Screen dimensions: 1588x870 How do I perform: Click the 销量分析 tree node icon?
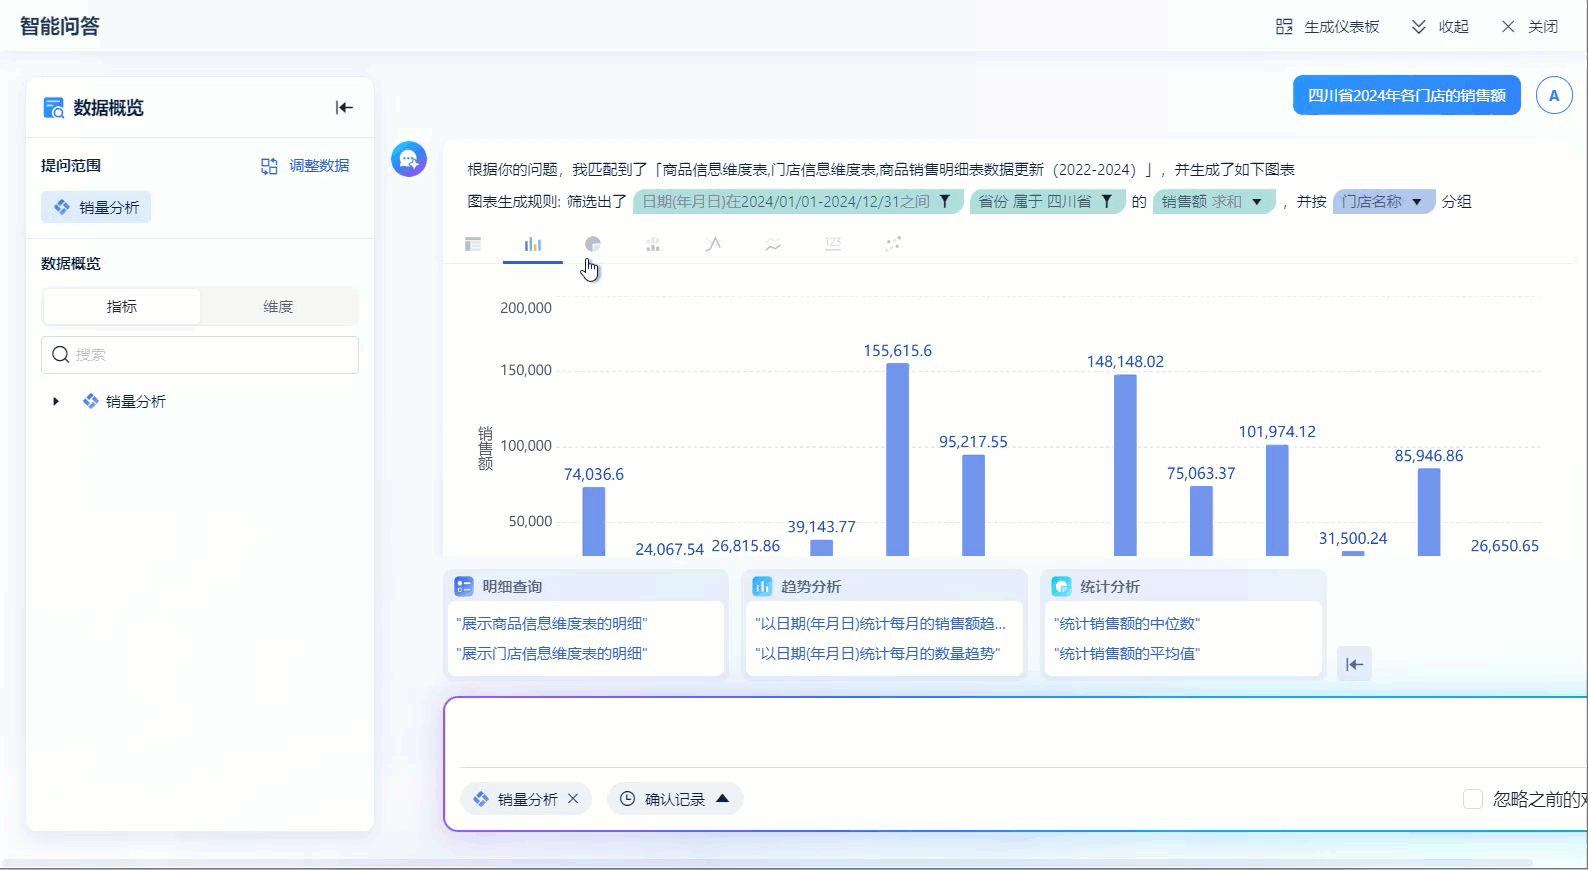pyautogui.click(x=91, y=401)
